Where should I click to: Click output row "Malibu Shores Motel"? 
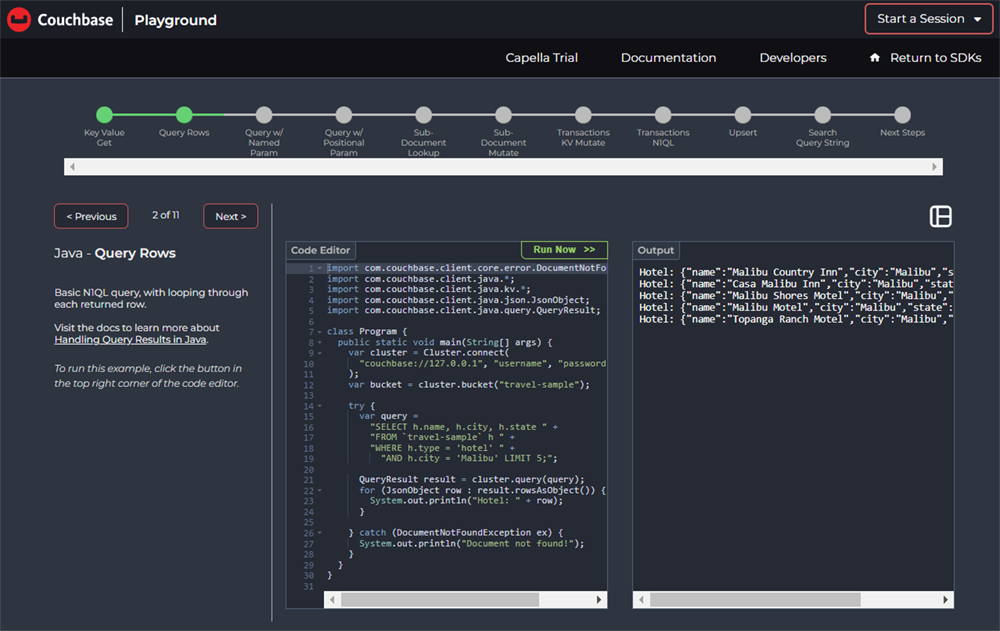pyautogui.click(x=796, y=295)
